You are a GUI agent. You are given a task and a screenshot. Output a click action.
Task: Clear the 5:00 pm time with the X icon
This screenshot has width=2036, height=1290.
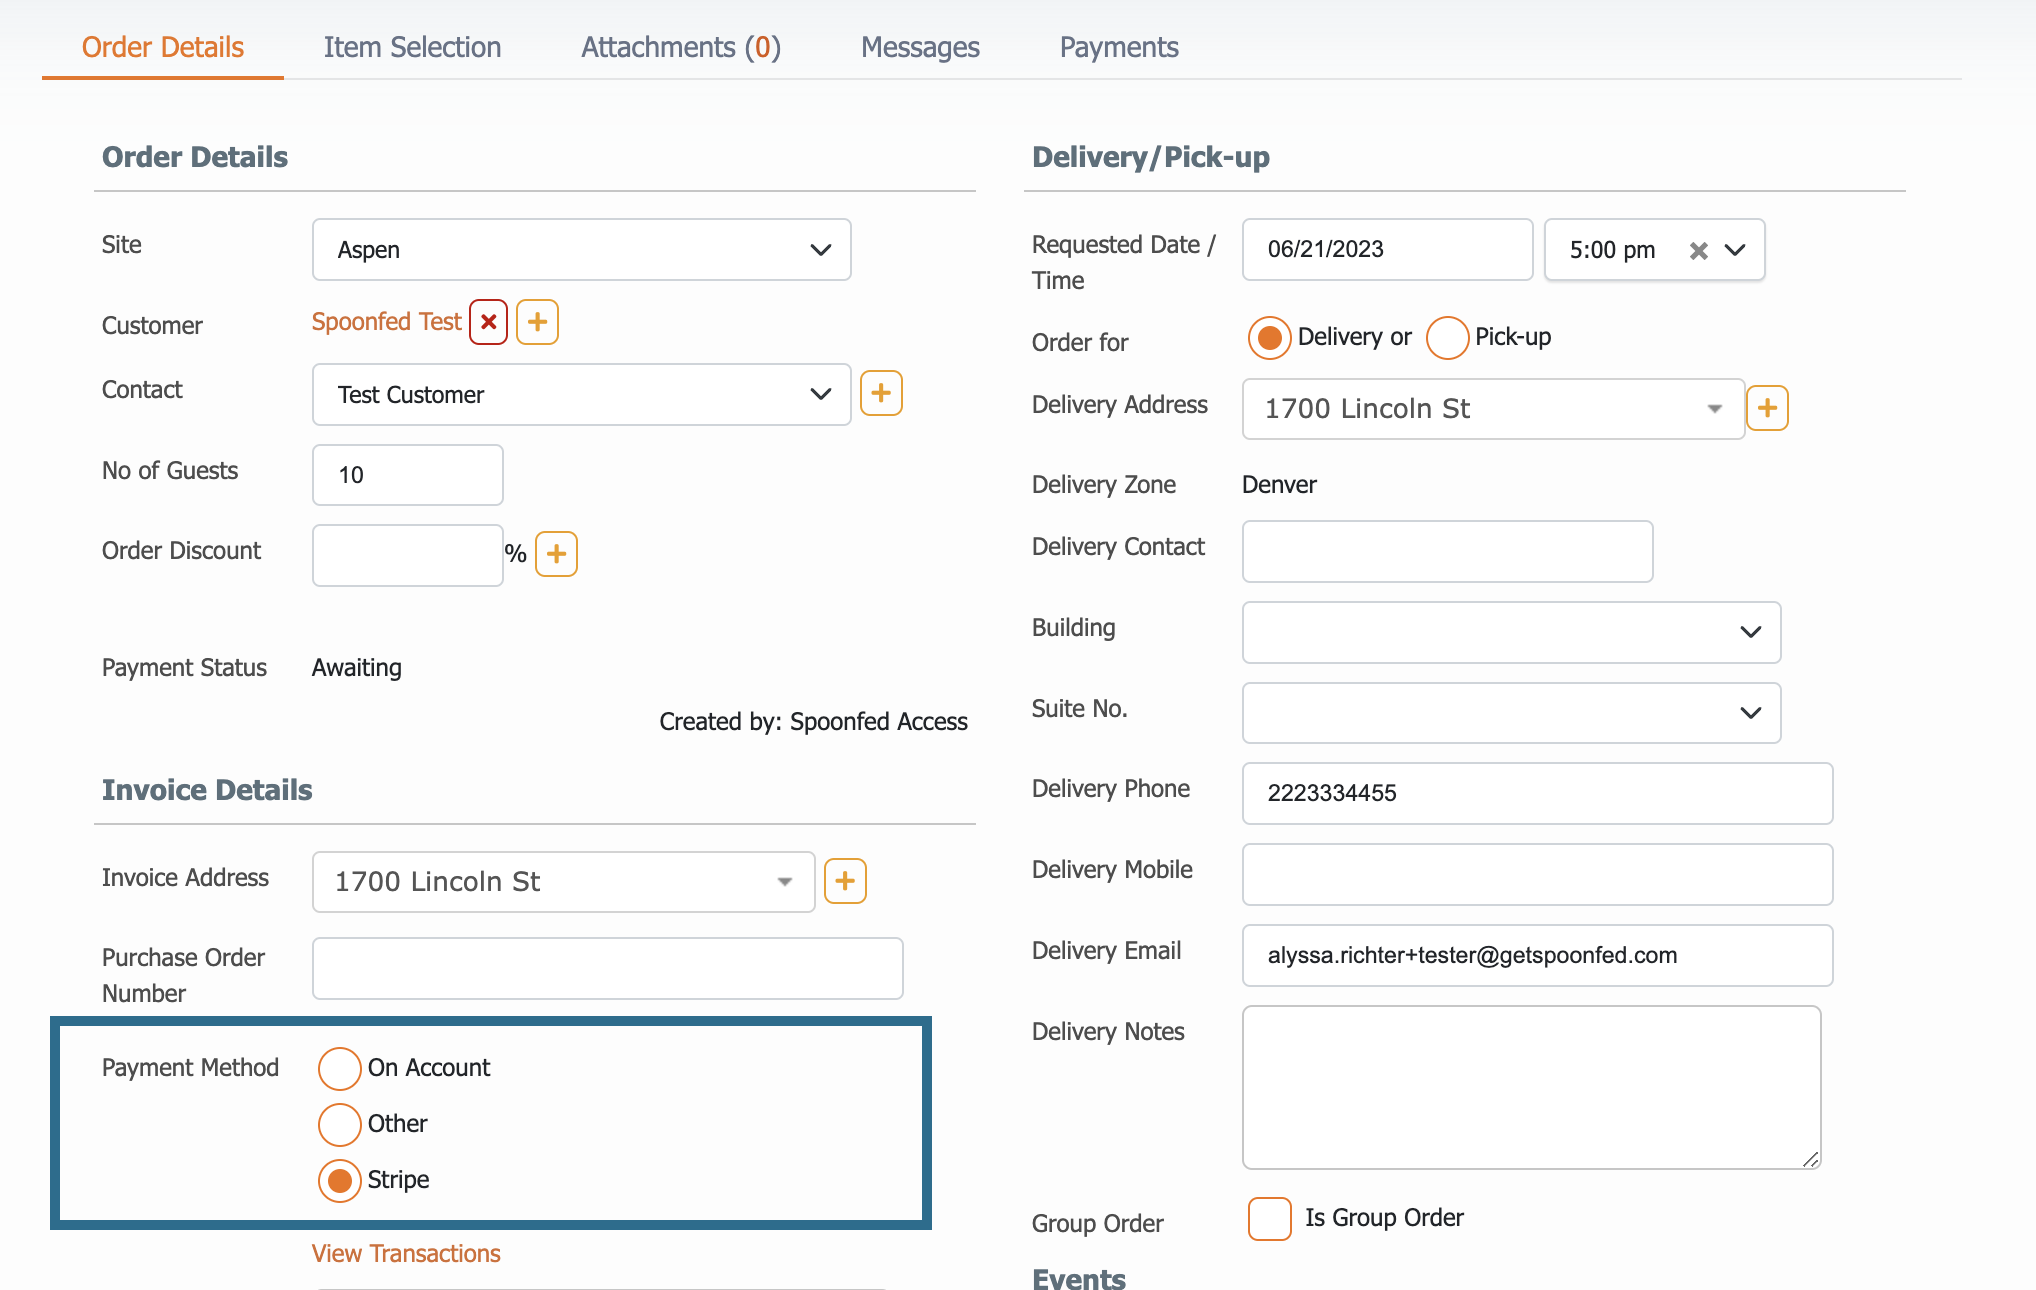(1698, 250)
